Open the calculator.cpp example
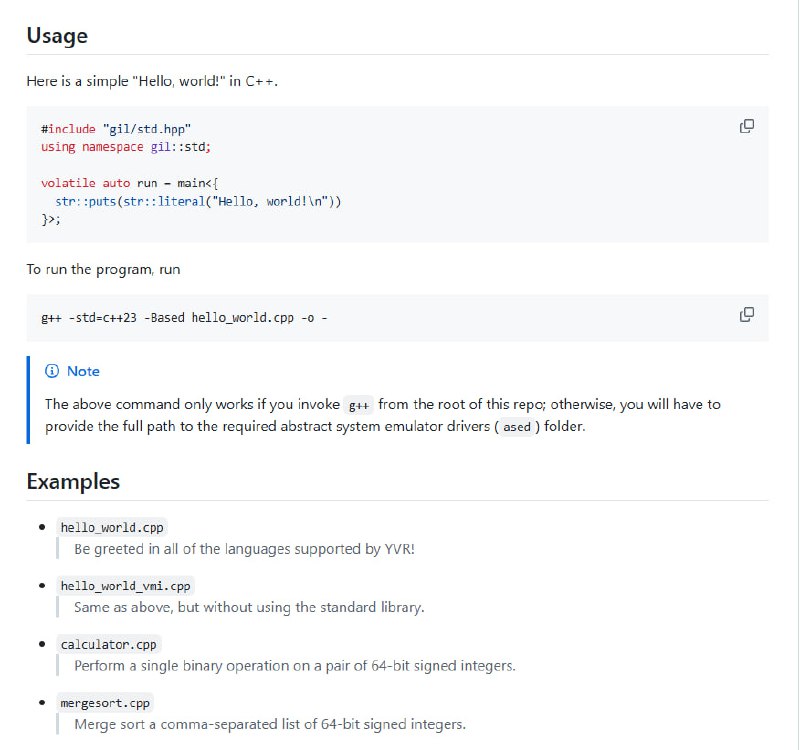Image resolution: width=800 pixels, height=750 pixels. [108, 644]
